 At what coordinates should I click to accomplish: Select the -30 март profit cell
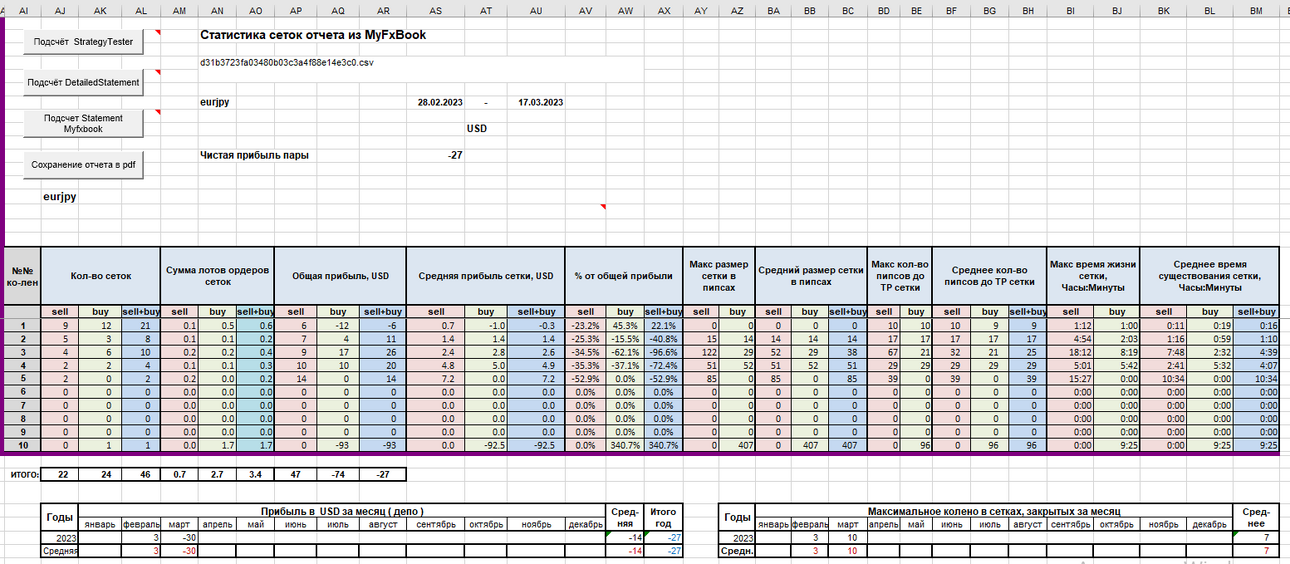(x=179, y=537)
